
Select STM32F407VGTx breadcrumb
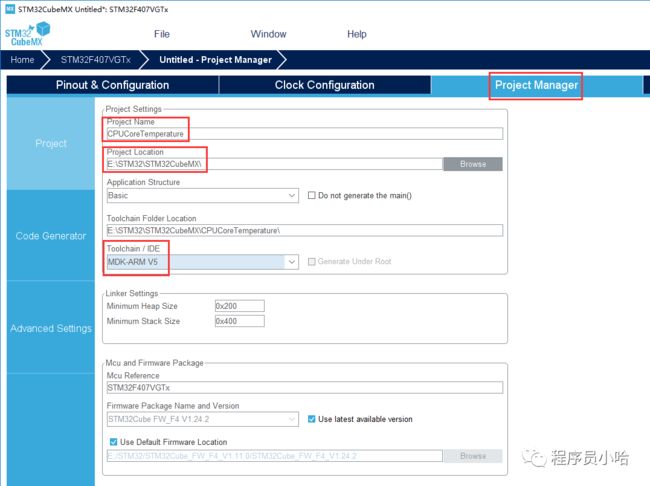click(x=95, y=60)
